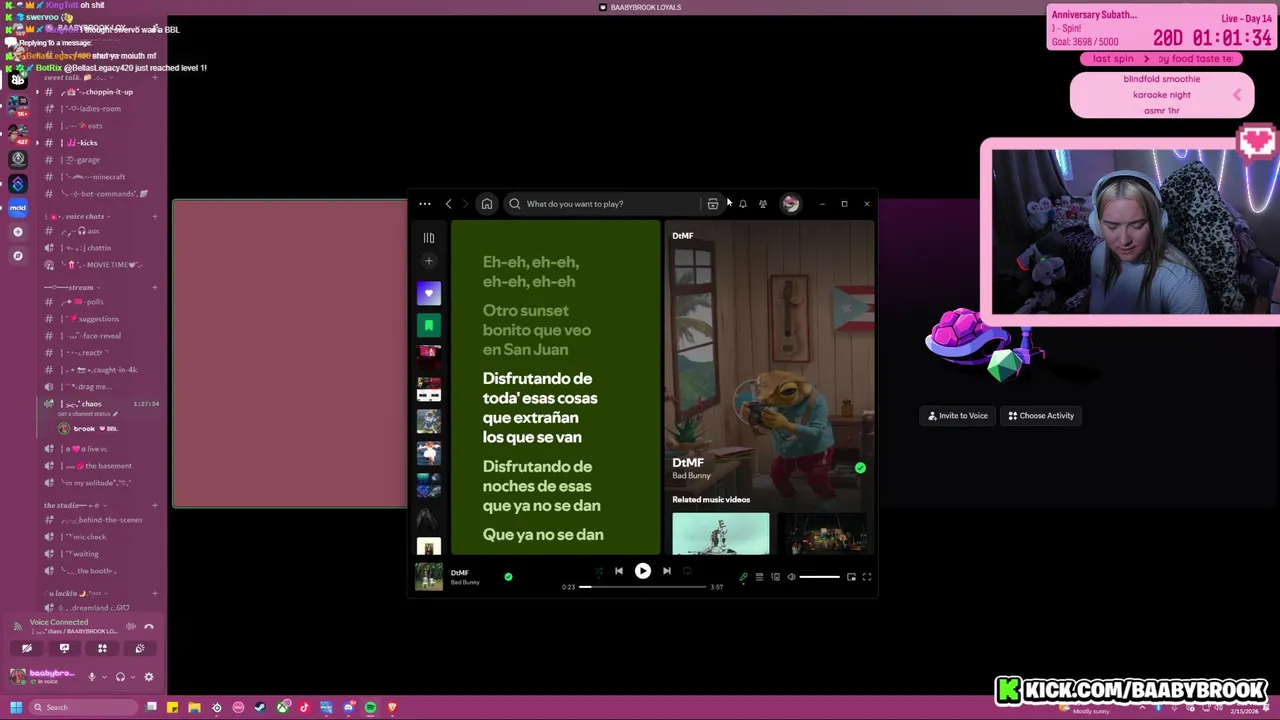This screenshot has width=1280, height=720.
Task: Open Discord User Settings gear
Action: point(149,677)
